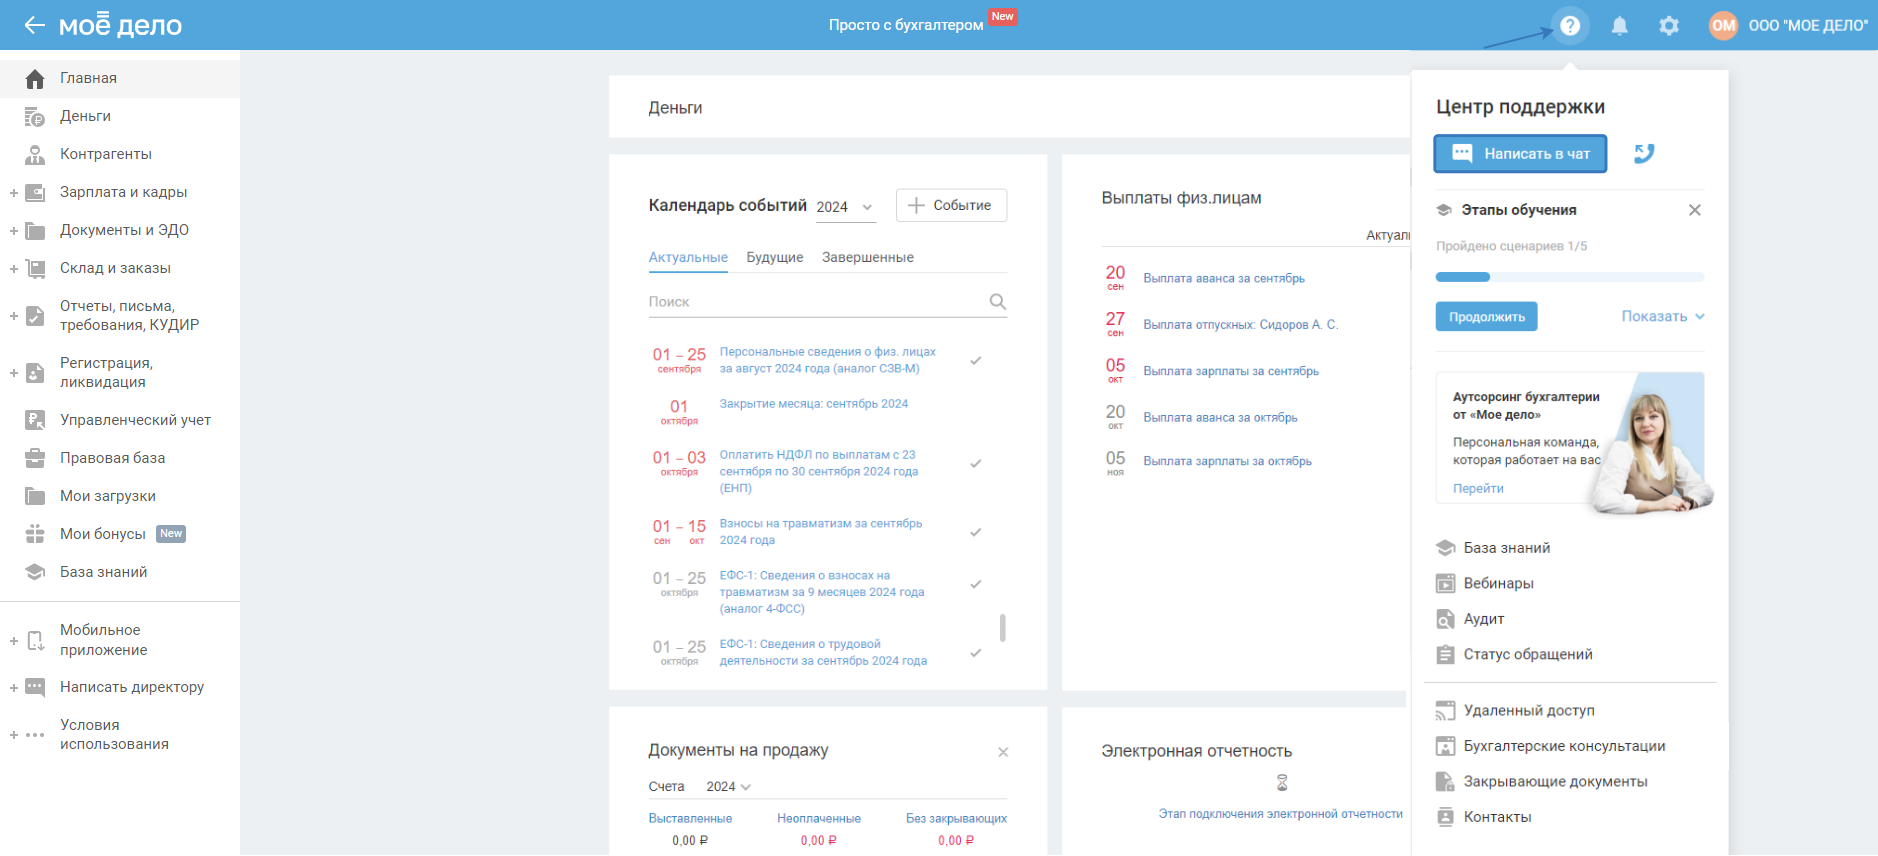Click the Контрагенты person icon in sidebar
The height and width of the screenshot is (856, 1878).
pyautogui.click(x=35, y=154)
